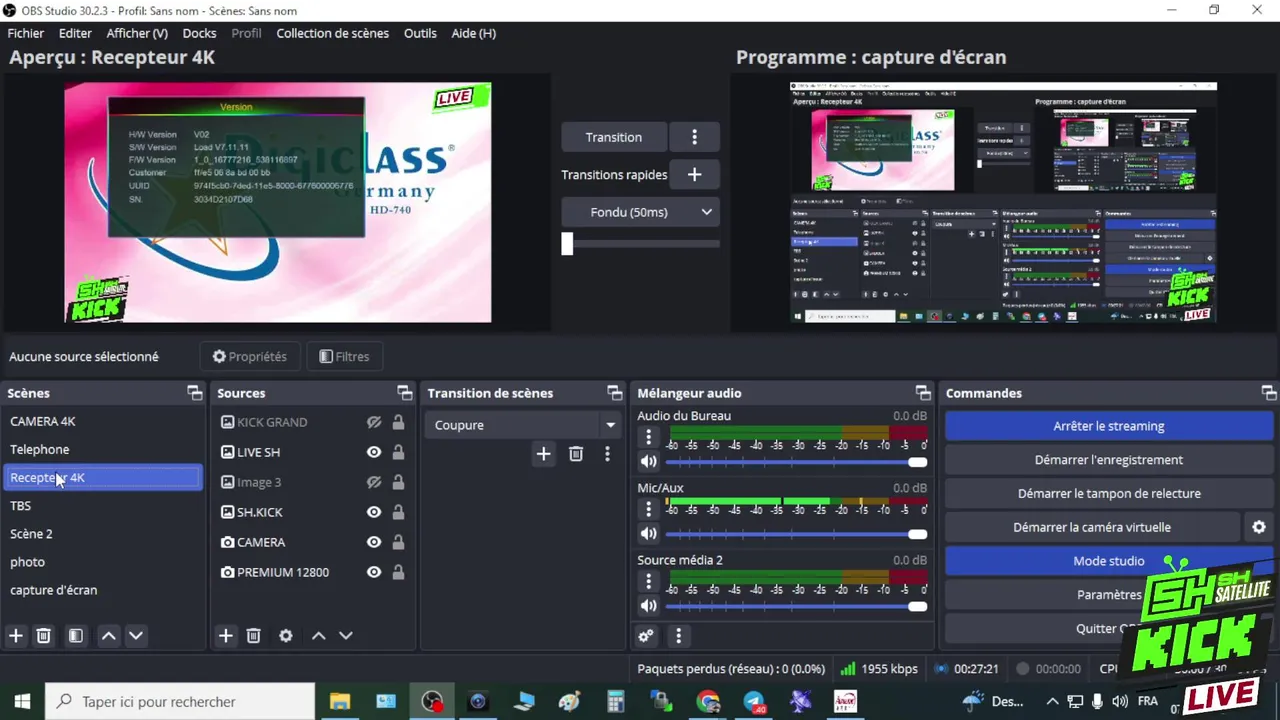Image resolution: width=1280 pixels, height=720 pixels.
Task: Toggle lock on LIVE SH source
Action: tap(398, 452)
